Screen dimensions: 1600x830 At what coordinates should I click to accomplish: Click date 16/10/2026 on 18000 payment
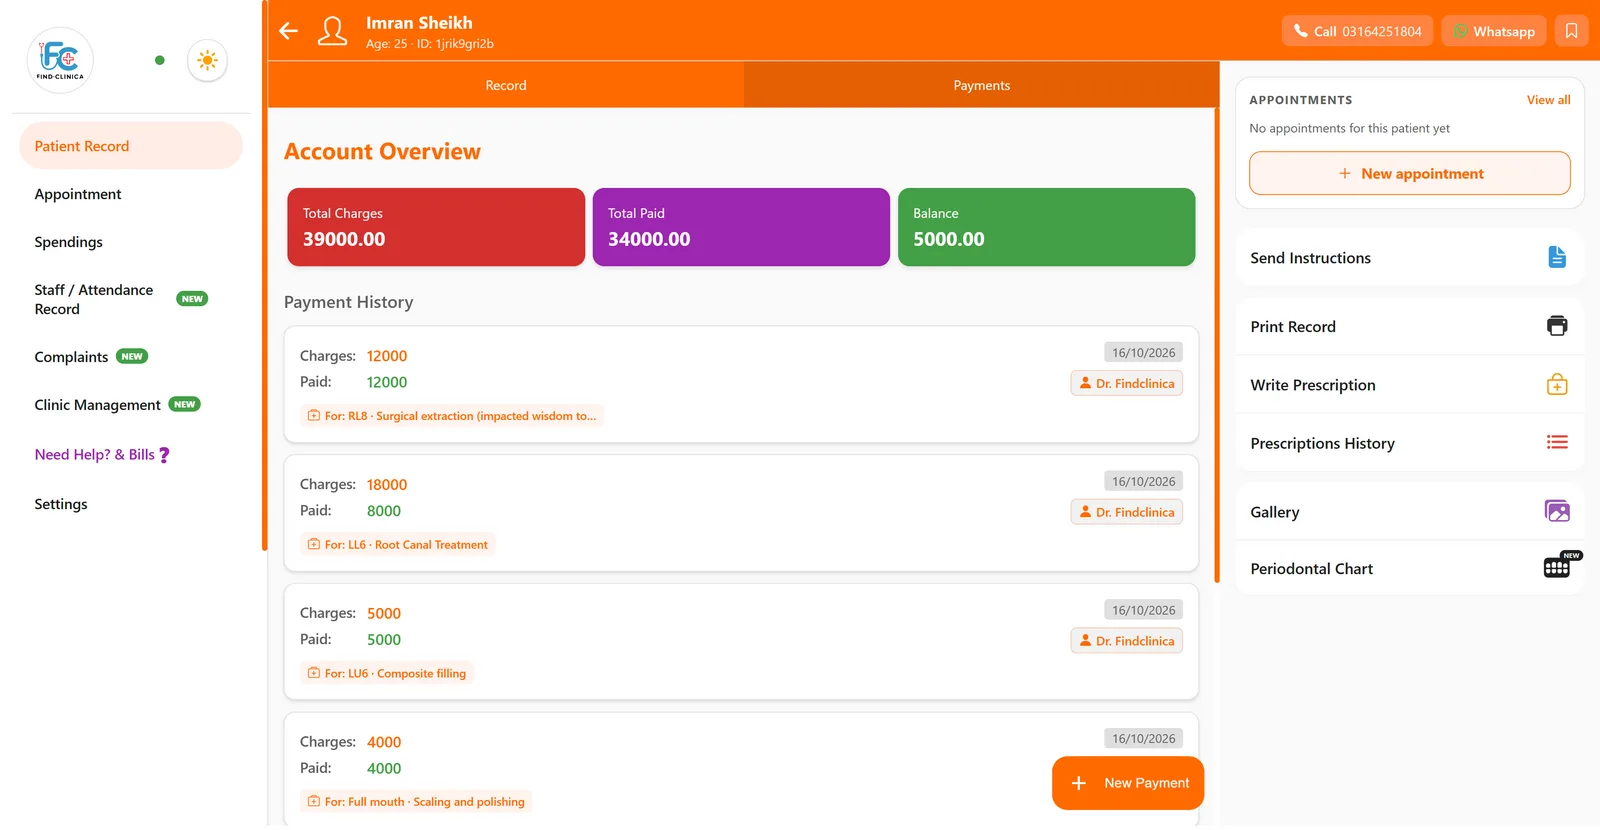point(1144,481)
